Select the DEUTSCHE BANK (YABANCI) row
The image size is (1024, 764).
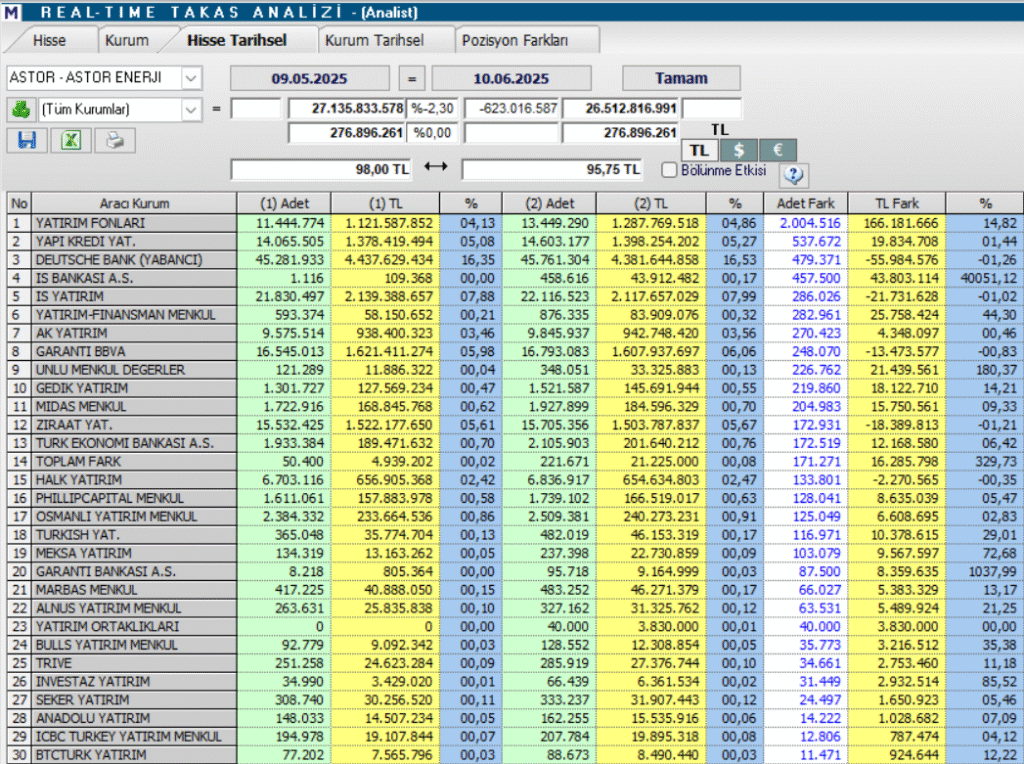pyautogui.click(x=147, y=259)
